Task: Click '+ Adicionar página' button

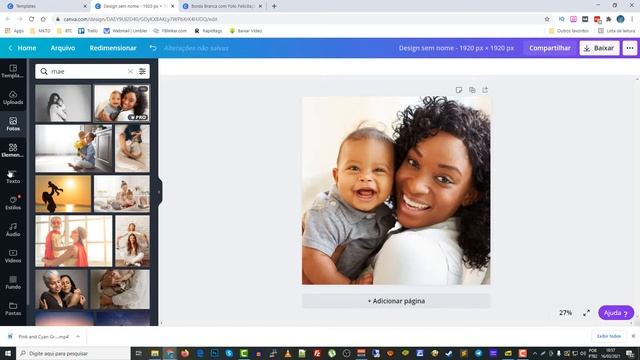Action: [396, 301]
